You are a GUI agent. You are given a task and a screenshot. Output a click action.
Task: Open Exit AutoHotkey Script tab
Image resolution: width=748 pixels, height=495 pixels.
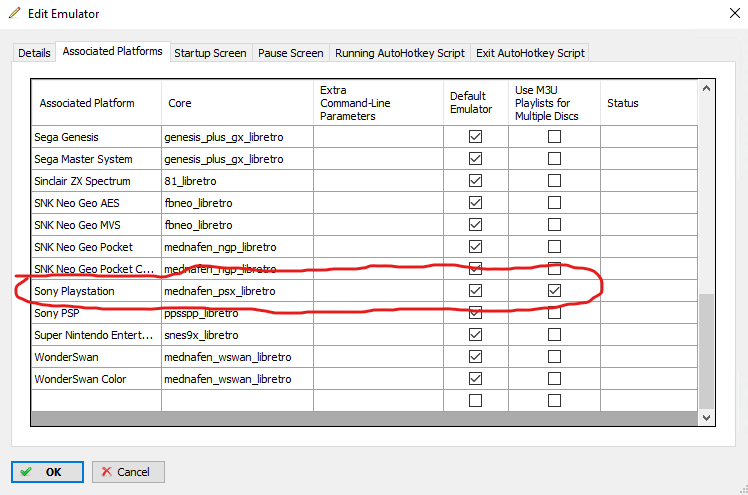tap(530, 53)
